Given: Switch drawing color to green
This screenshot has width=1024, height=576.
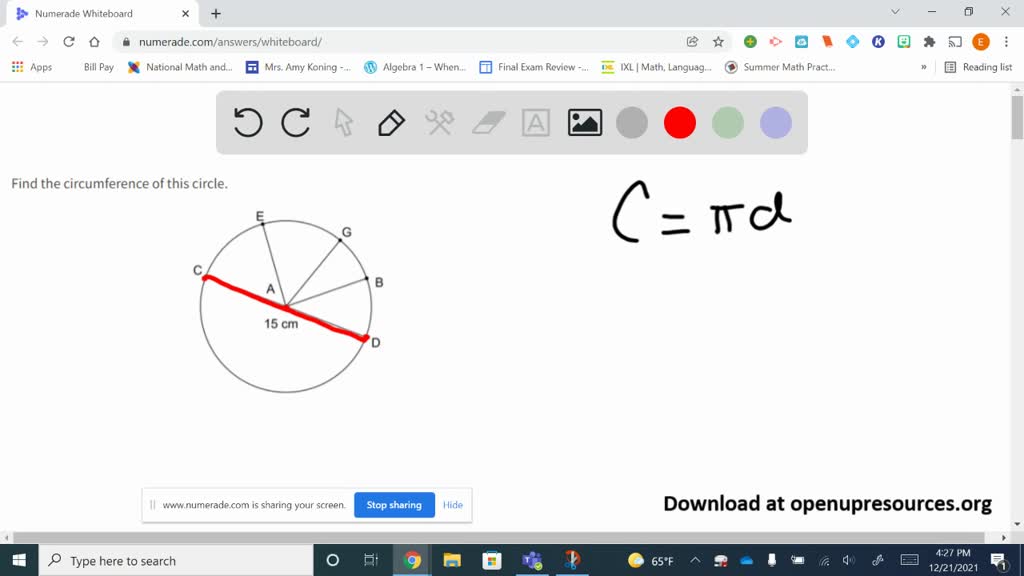Looking at the screenshot, I should [x=727, y=122].
